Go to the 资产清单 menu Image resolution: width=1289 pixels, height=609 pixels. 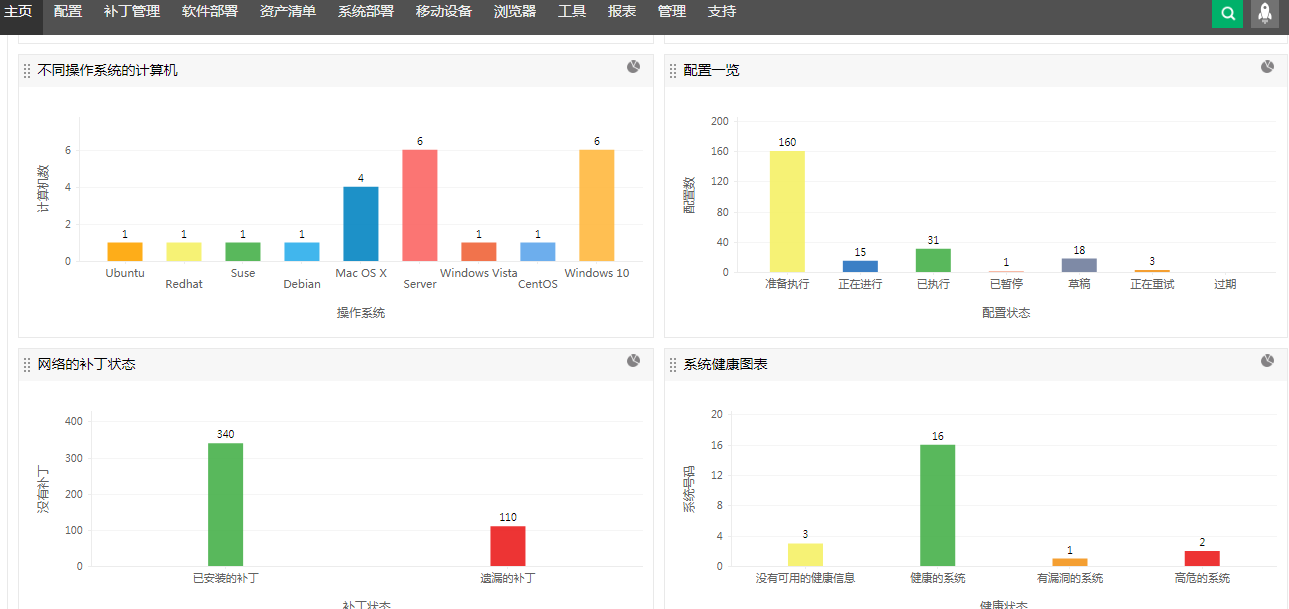click(x=288, y=12)
